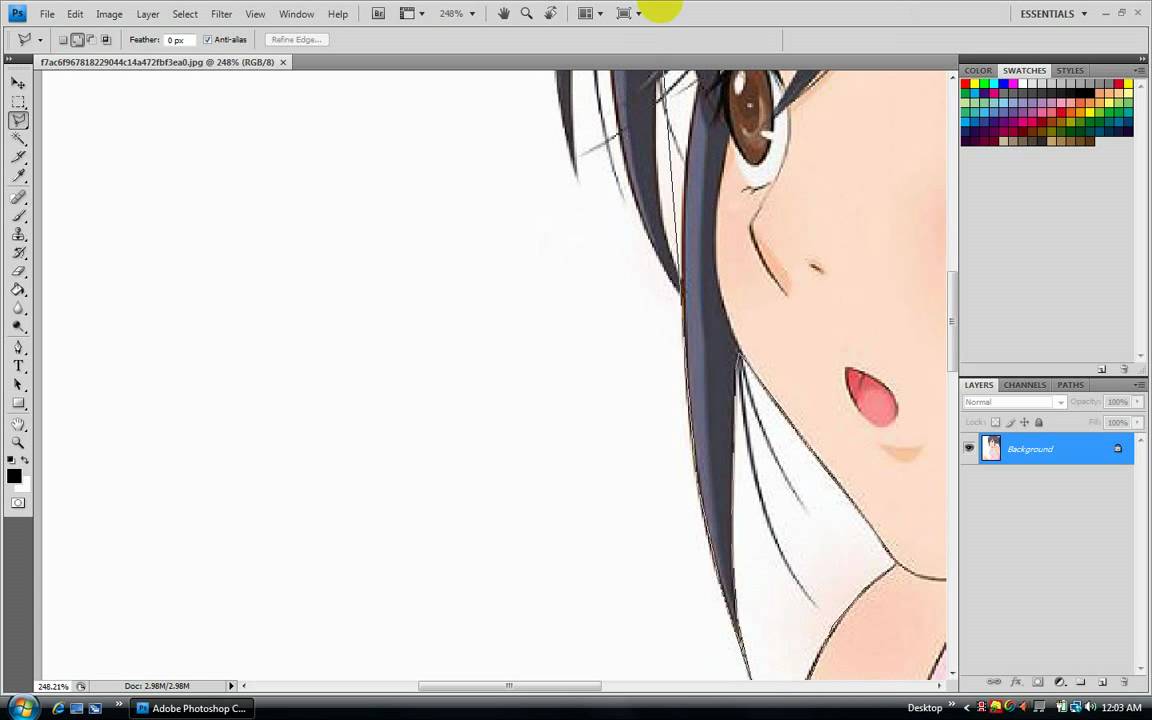Viewport: 1152px width, 720px height.
Task: Select the Polygonal Lasso tool in toolbox
Action: tap(18, 120)
